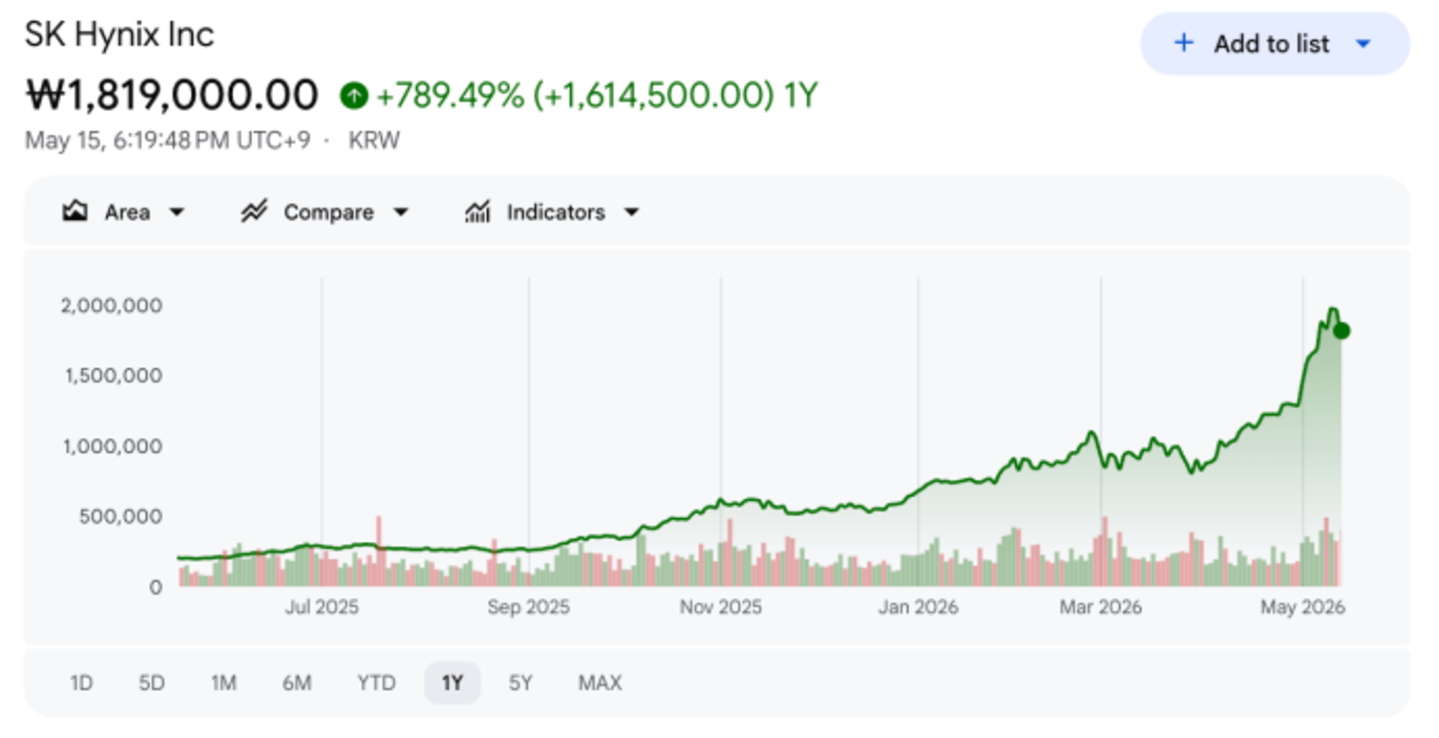Expand the Compare dropdown arrow
The width and height of the screenshot is (1439, 738).
(x=401, y=213)
